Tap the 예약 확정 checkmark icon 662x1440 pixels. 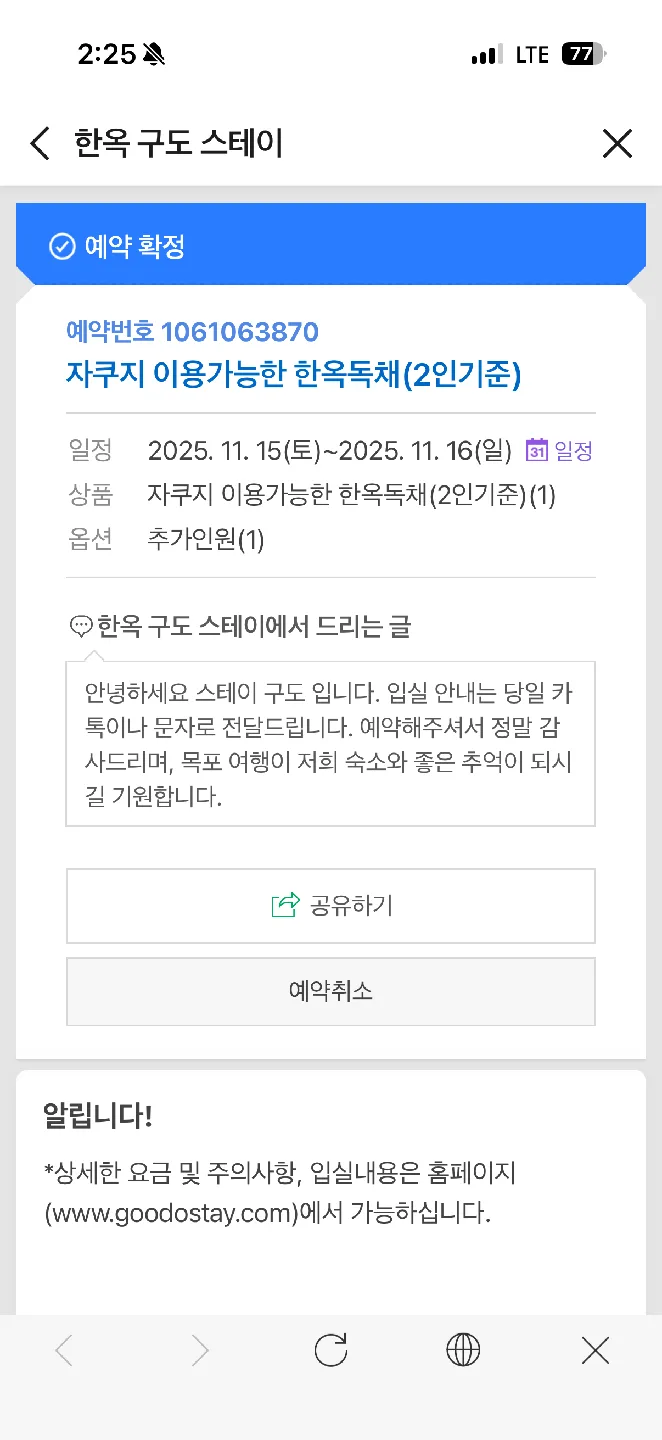tap(62, 247)
